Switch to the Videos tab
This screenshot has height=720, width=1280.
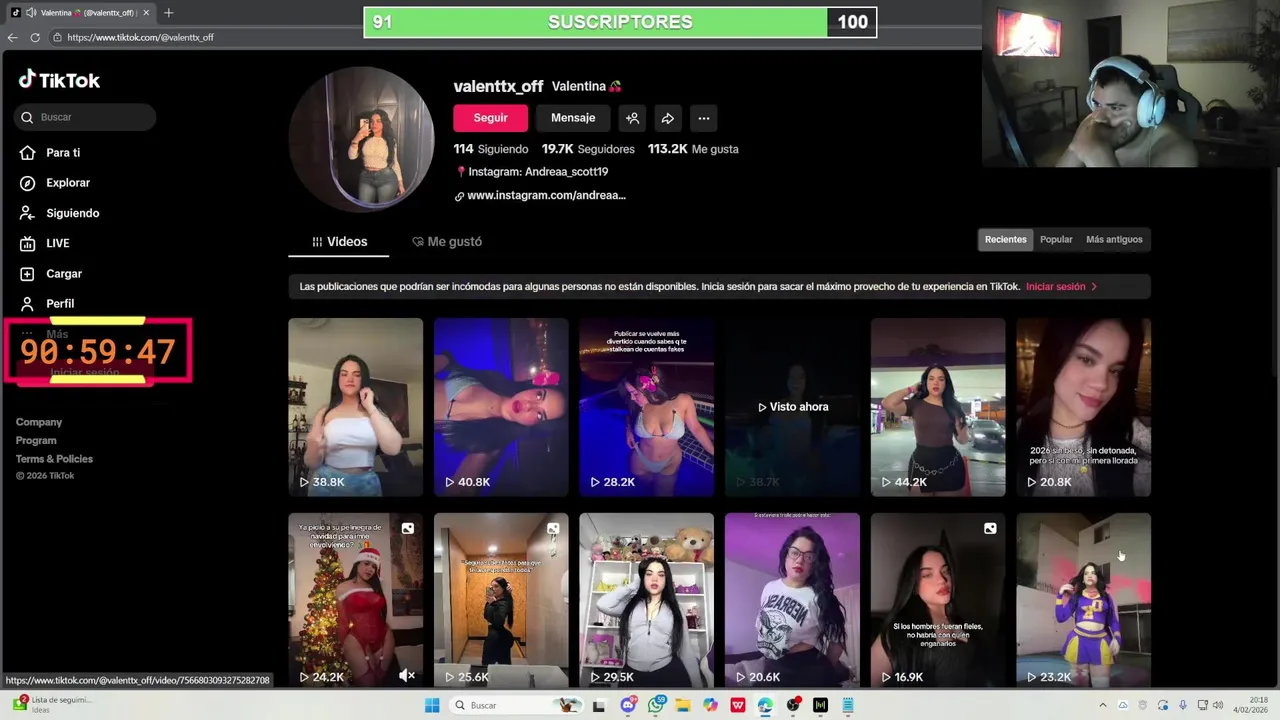[x=339, y=242]
